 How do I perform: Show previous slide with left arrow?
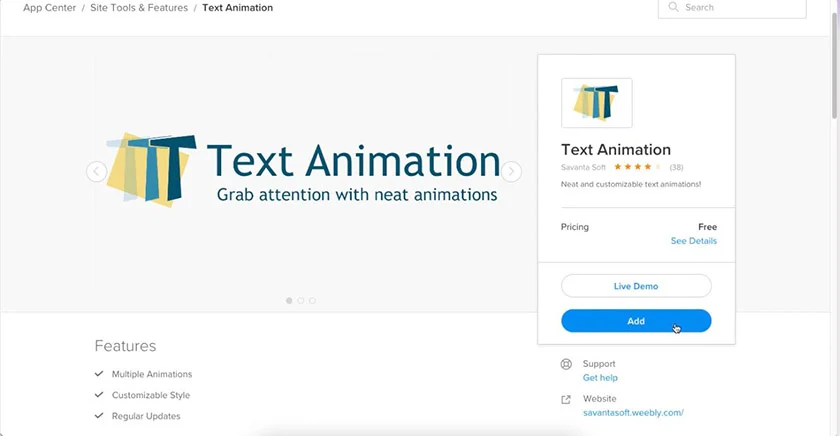coord(96,171)
